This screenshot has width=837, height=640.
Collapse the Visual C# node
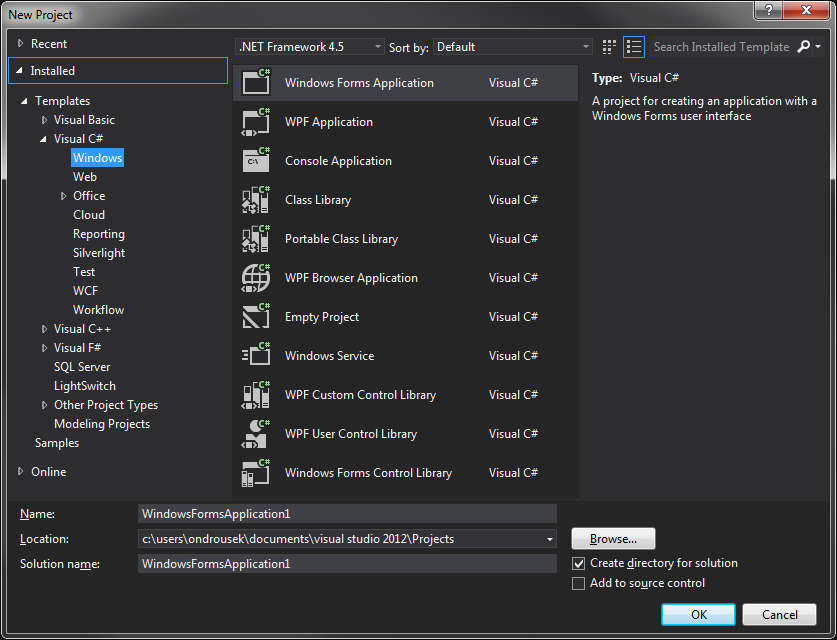[43, 139]
